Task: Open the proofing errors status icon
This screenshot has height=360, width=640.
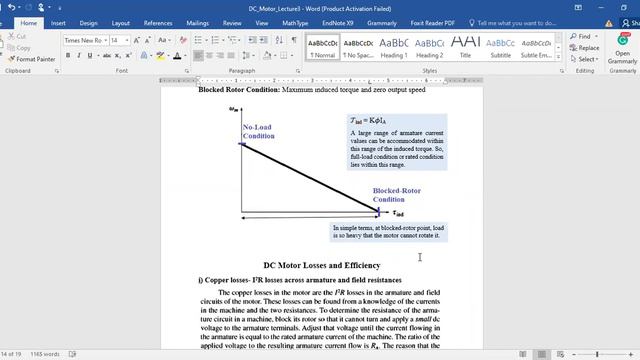Action: click(x=72, y=354)
